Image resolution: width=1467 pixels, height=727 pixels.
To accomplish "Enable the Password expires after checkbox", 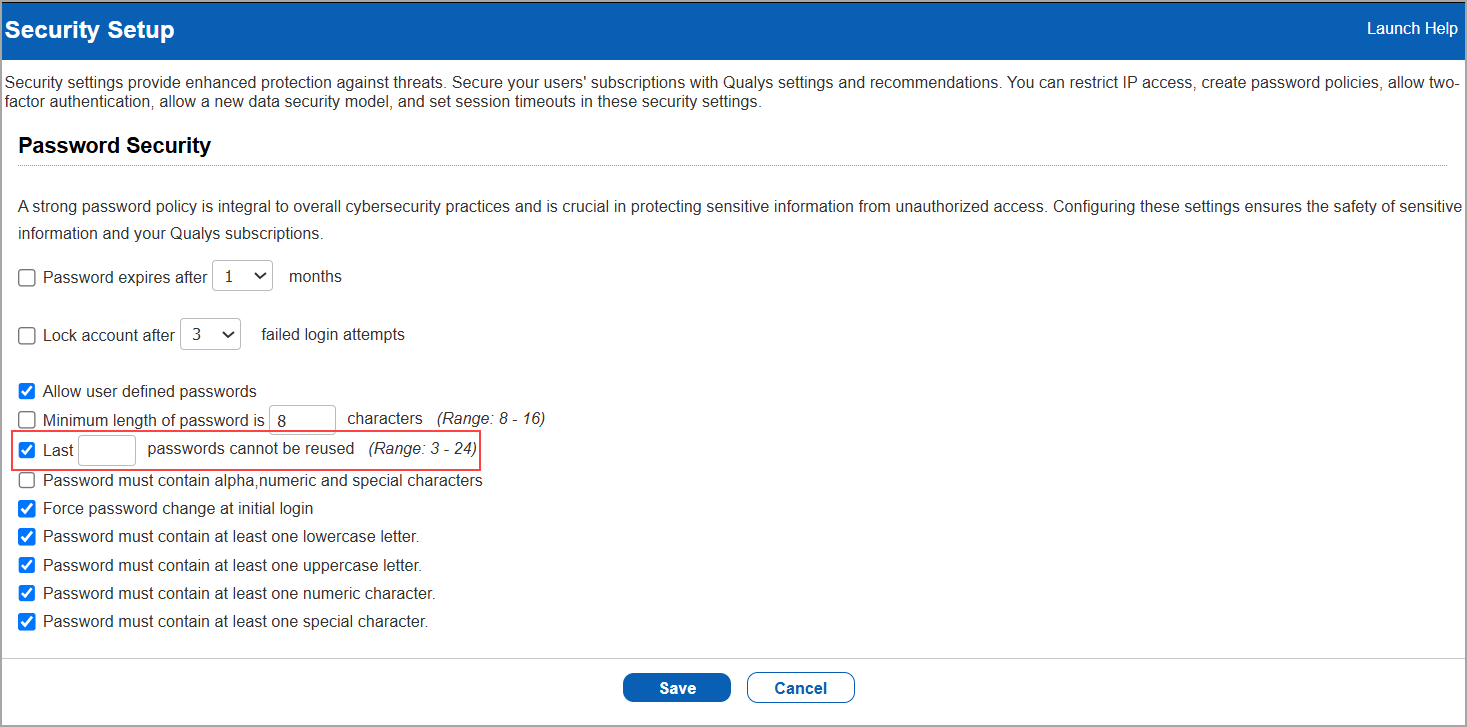I will pyautogui.click(x=27, y=278).
